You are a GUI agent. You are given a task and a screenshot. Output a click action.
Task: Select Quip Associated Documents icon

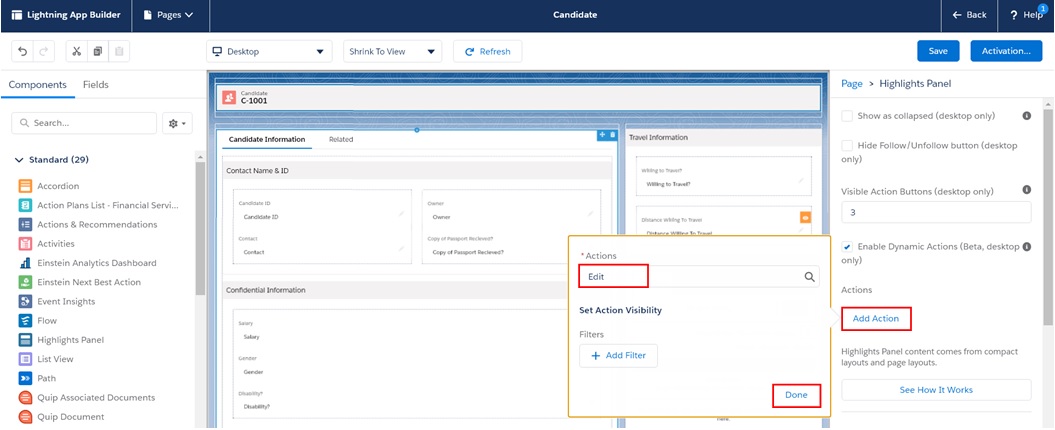click(26, 398)
